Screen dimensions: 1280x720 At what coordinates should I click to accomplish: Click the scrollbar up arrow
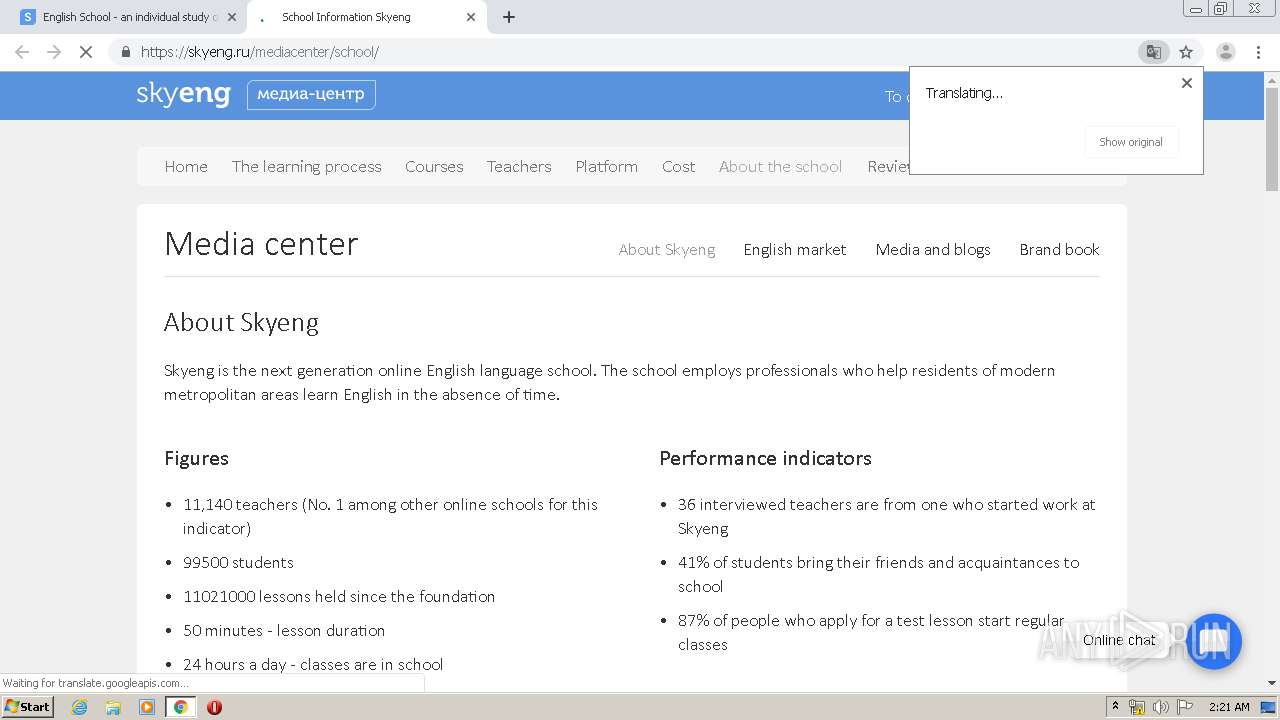[1272, 79]
